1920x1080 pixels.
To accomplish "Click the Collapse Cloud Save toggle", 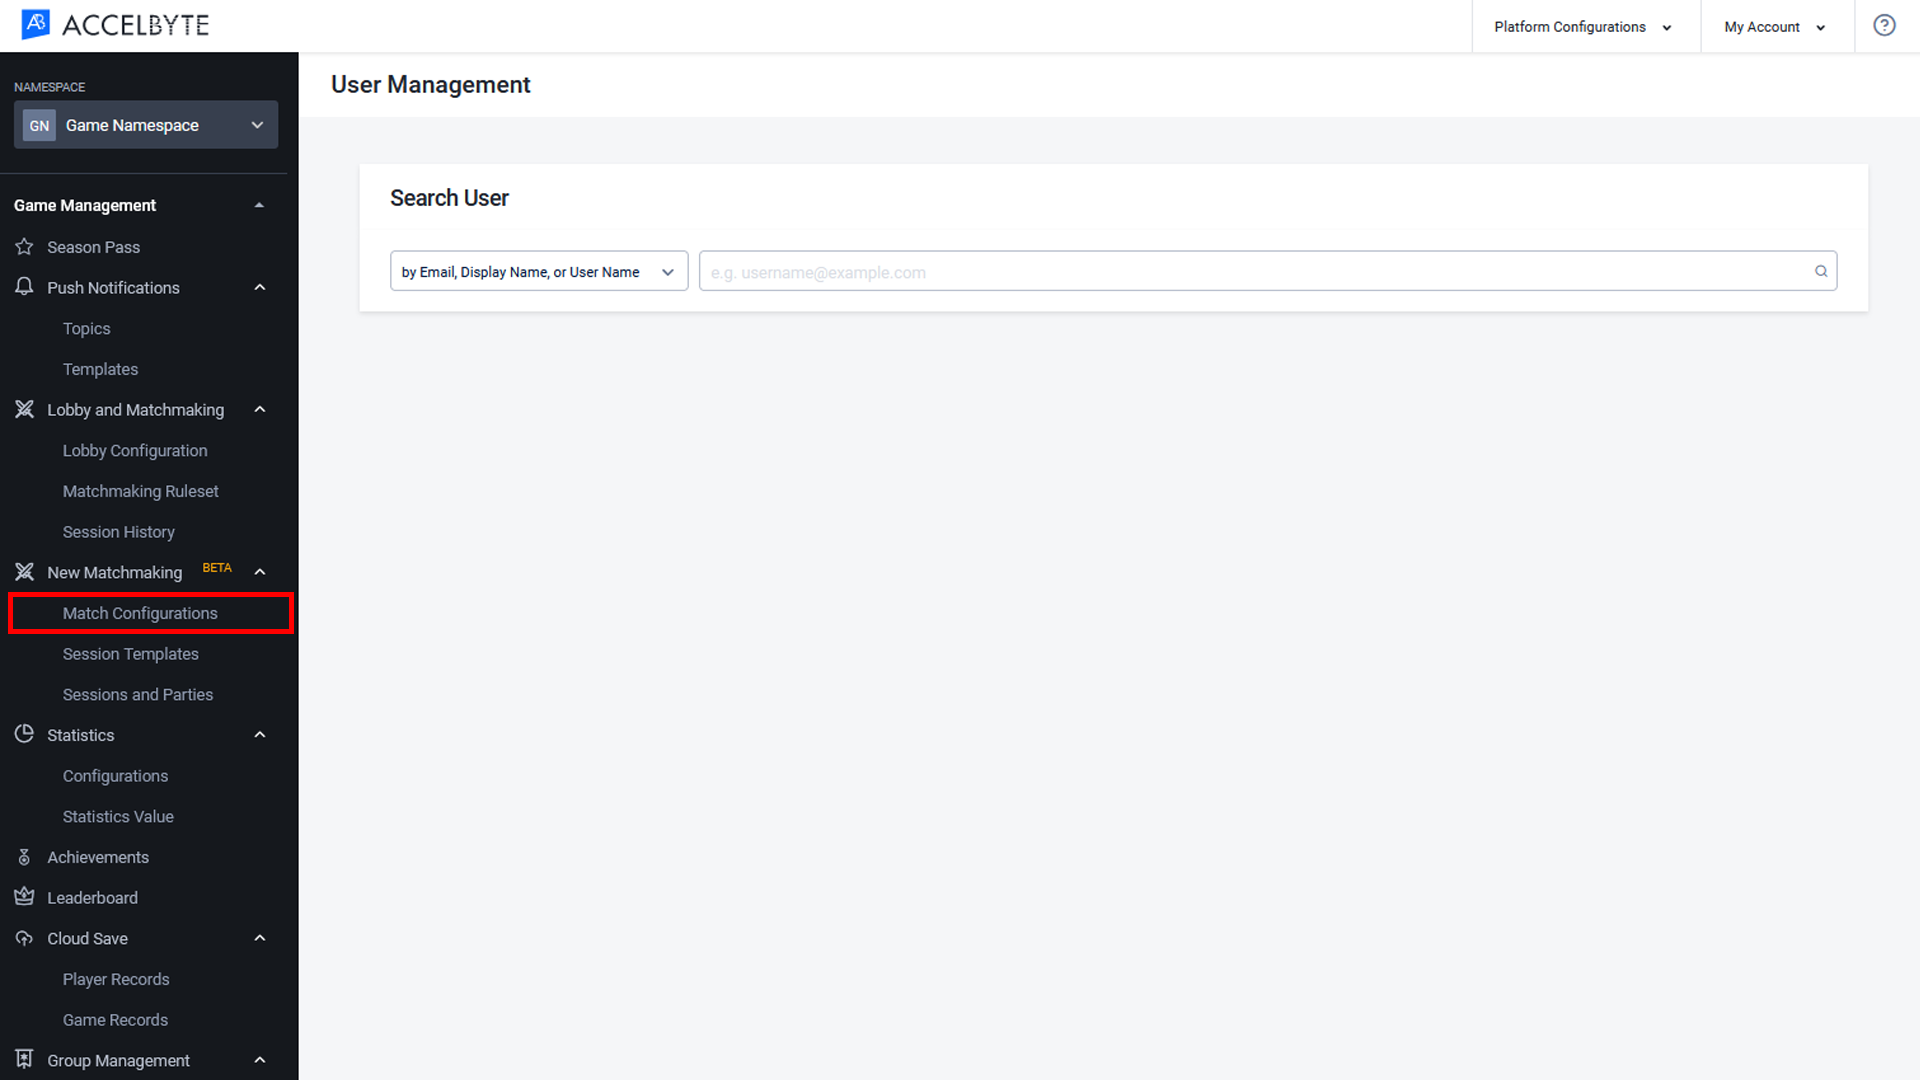I will 260,938.
